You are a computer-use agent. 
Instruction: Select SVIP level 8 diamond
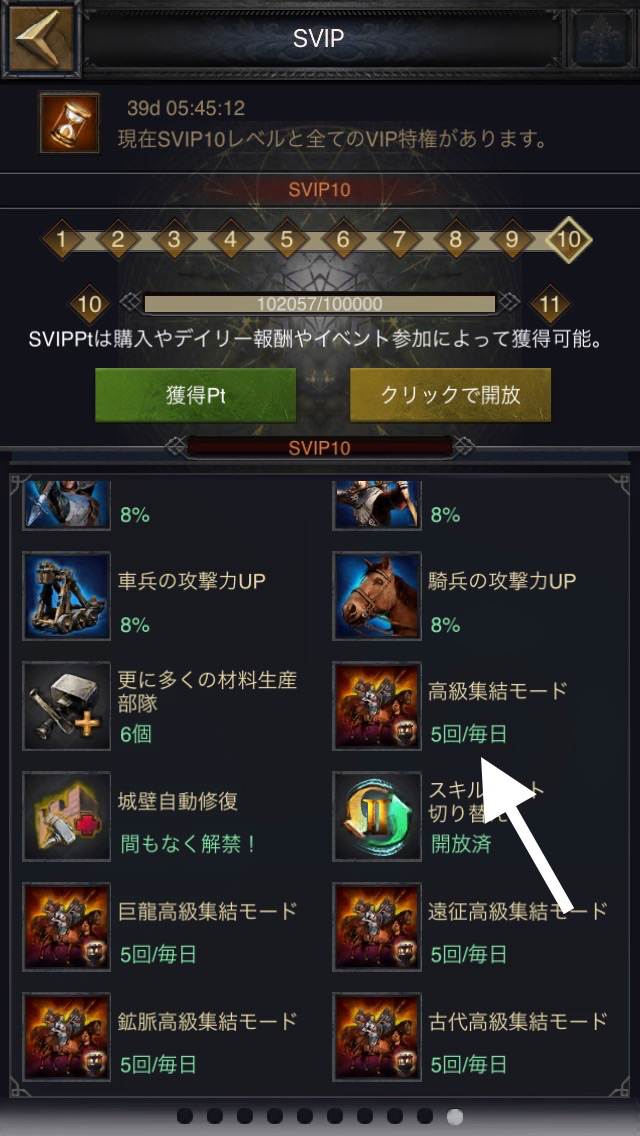point(455,239)
